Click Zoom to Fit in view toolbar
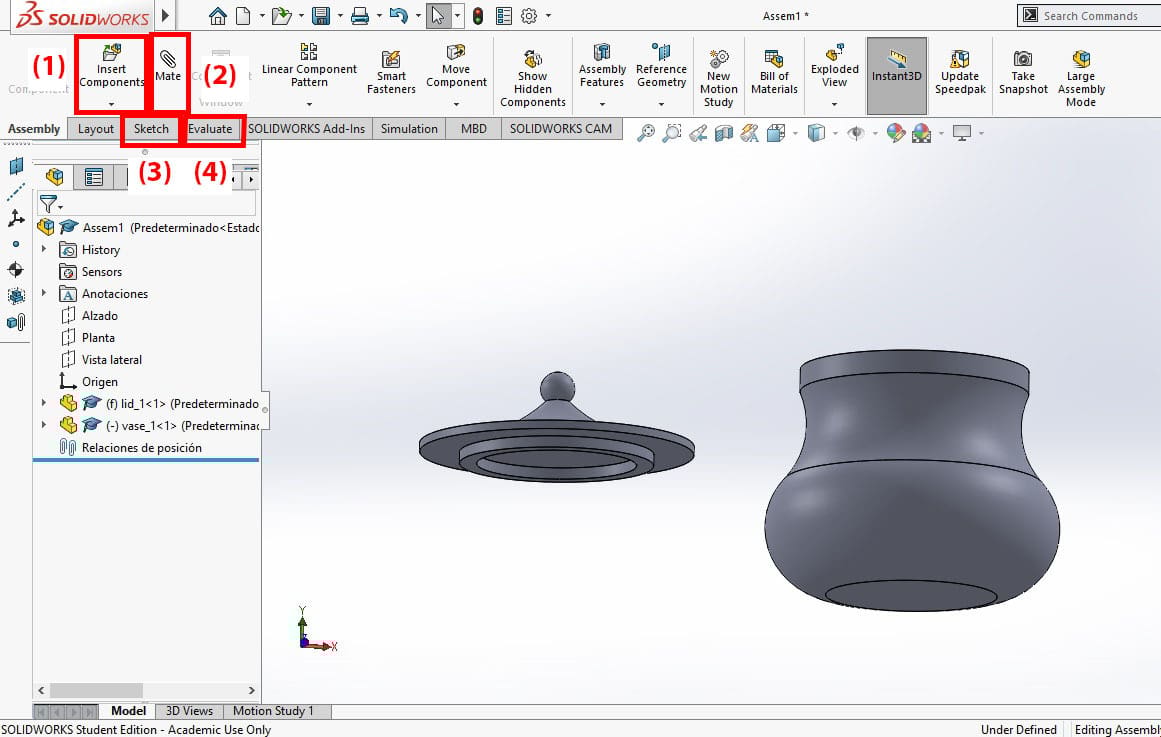The width and height of the screenshot is (1161, 737). [646, 133]
